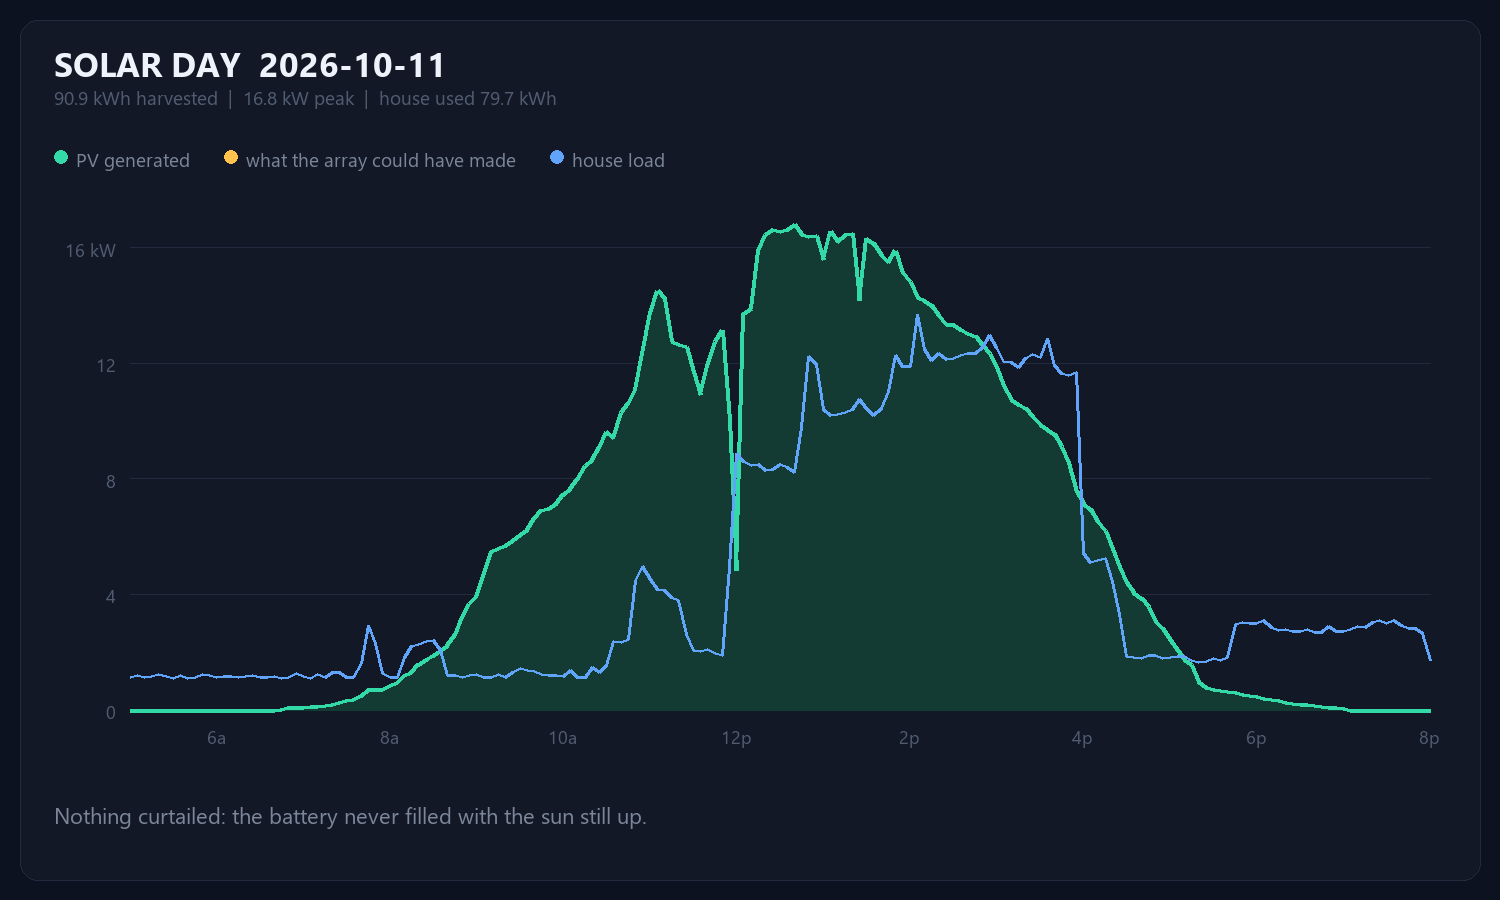This screenshot has height=900, width=1500.
Task: Click the 8p time axis label
Action: pyautogui.click(x=1429, y=739)
